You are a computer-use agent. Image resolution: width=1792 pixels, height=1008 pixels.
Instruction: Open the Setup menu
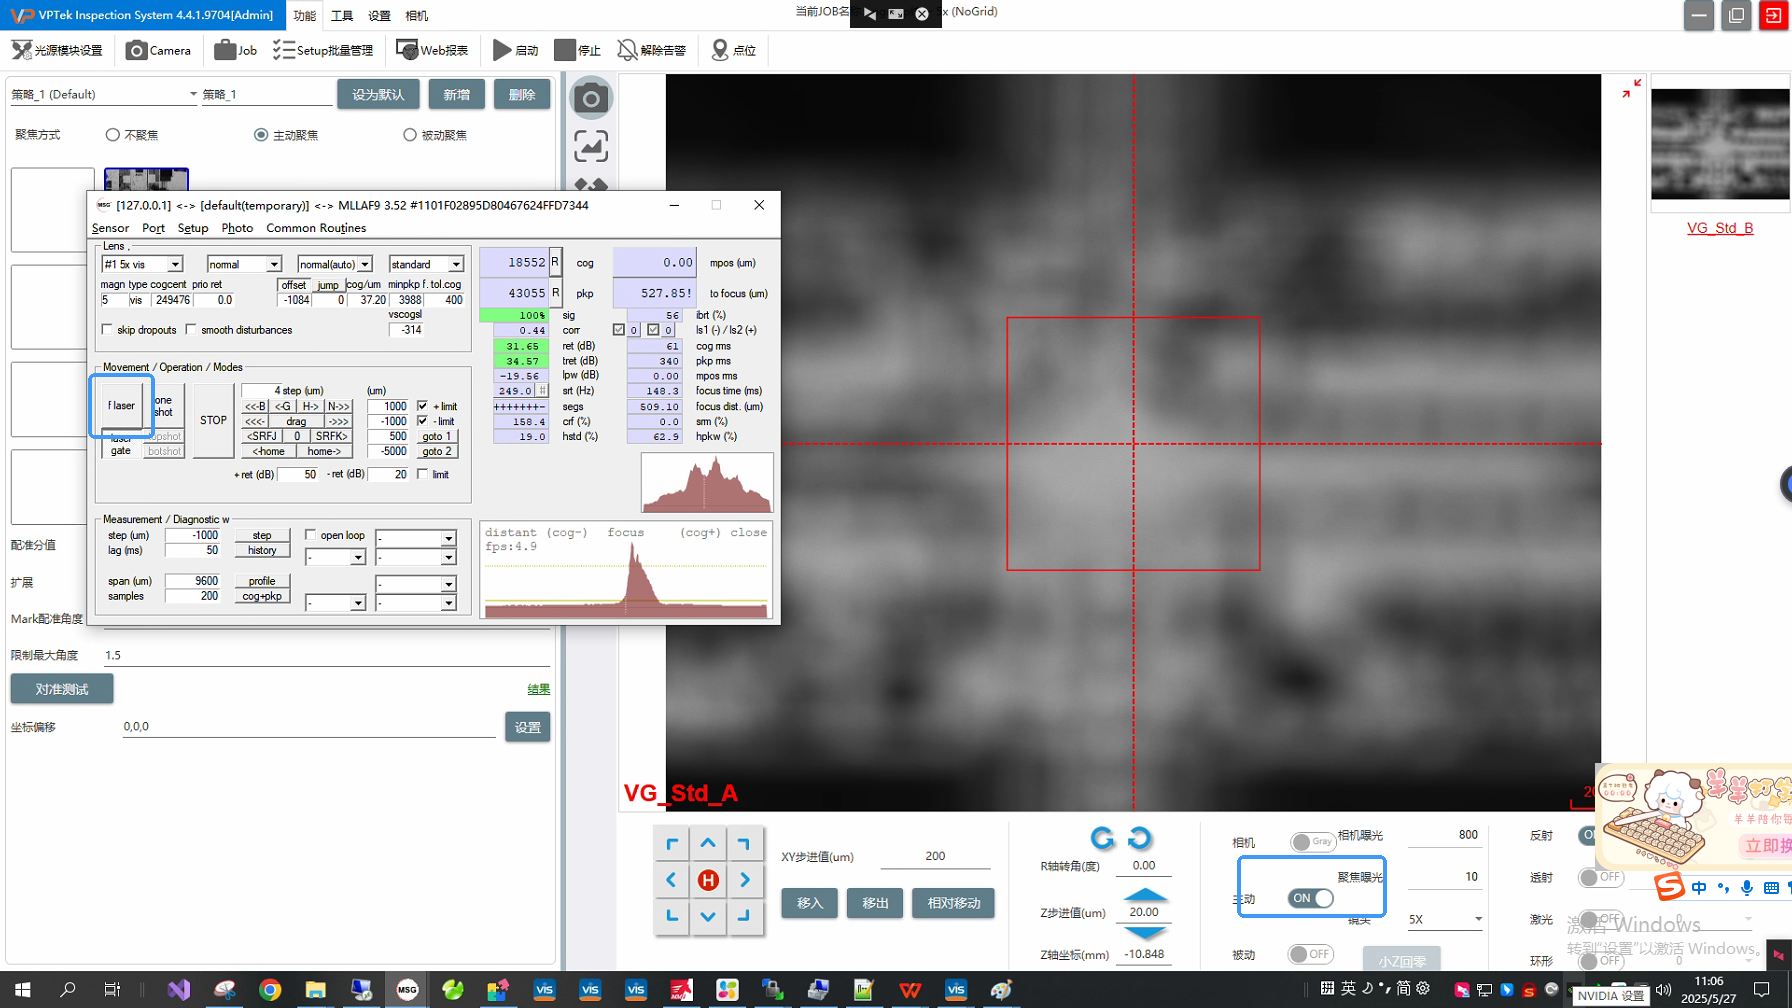tap(193, 228)
